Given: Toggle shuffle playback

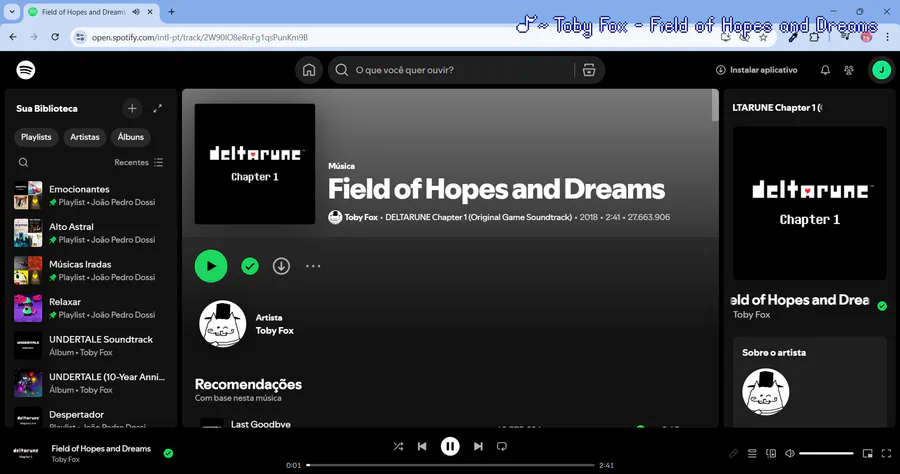Looking at the screenshot, I should point(398,446).
